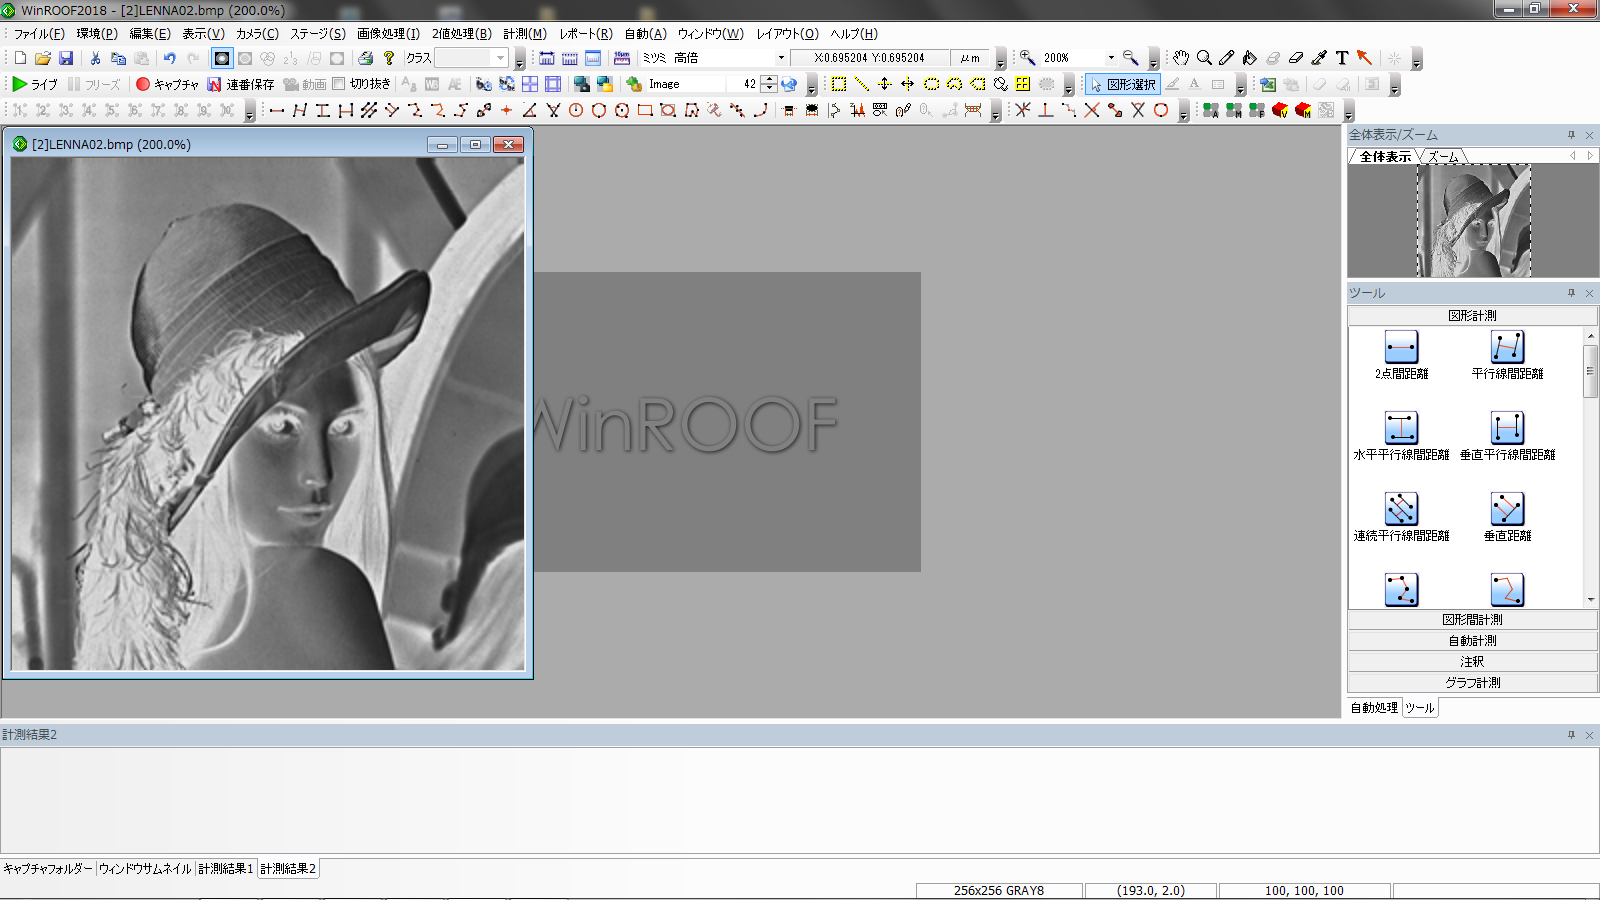Select the 水平平行線間距離 tool
This screenshot has height=900, width=1600.
(x=1401, y=436)
